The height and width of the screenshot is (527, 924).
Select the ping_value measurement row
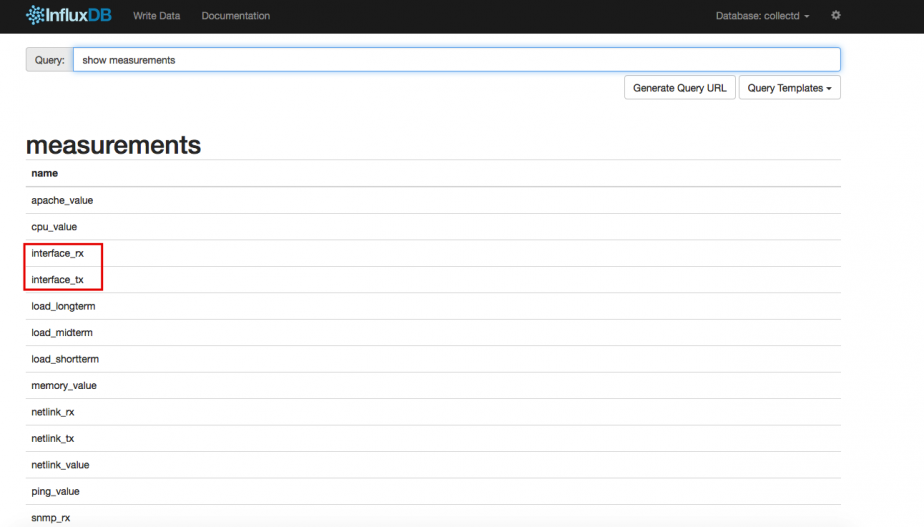tap(433, 492)
